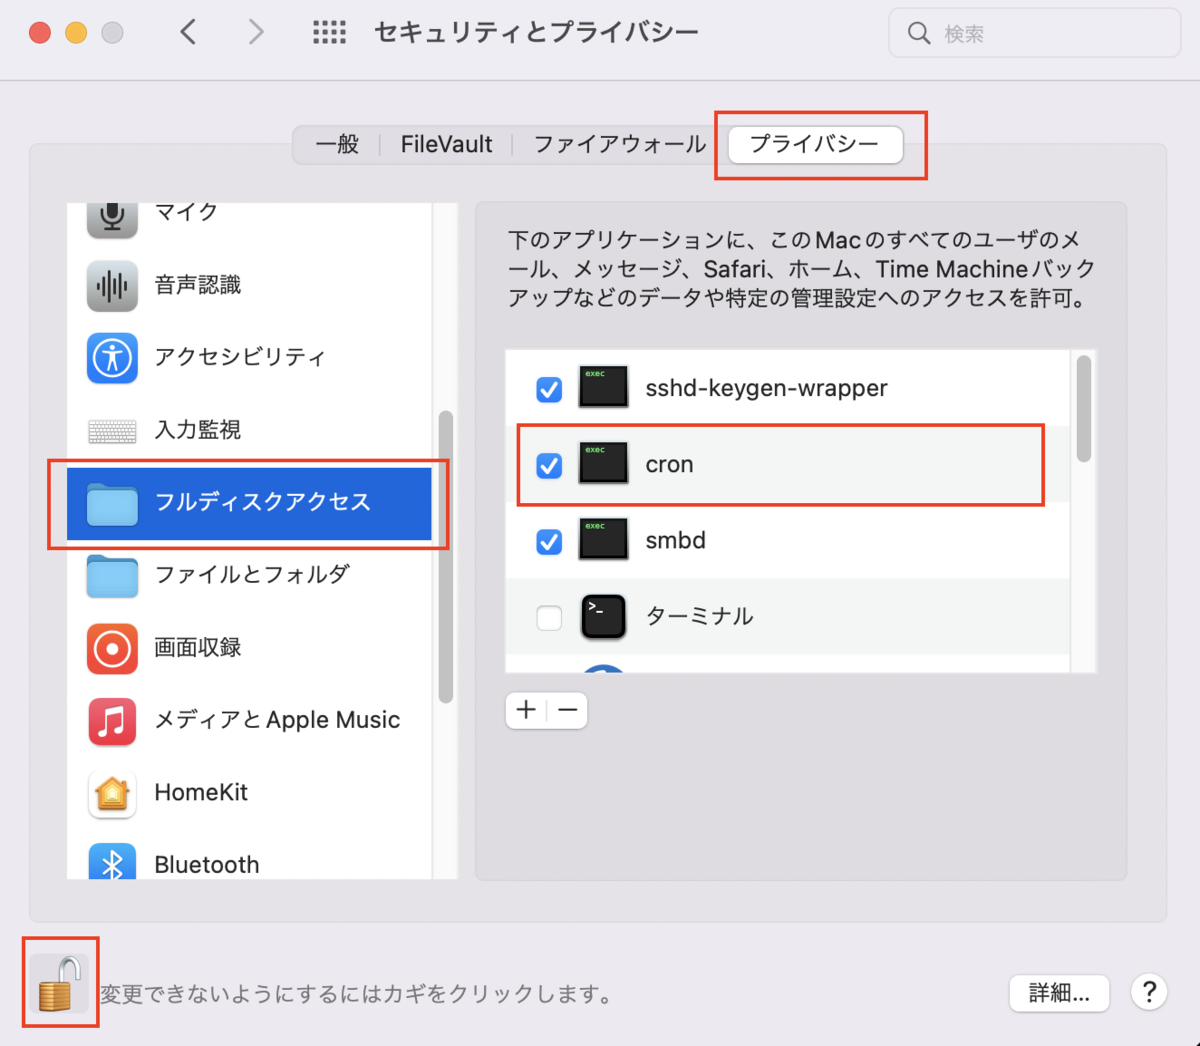1200x1046 pixels.
Task: Click the 変更できないようにするにはカギをクリックします text
Action: (x=356, y=994)
